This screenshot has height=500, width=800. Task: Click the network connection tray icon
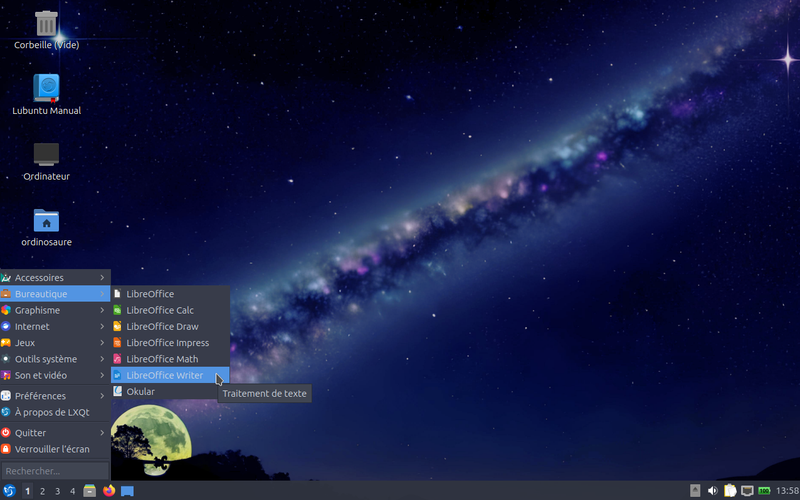747,491
